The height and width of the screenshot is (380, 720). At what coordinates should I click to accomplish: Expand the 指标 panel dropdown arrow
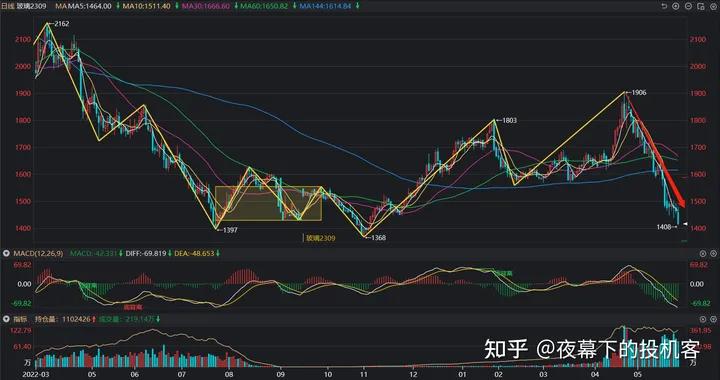[x=7, y=319]
